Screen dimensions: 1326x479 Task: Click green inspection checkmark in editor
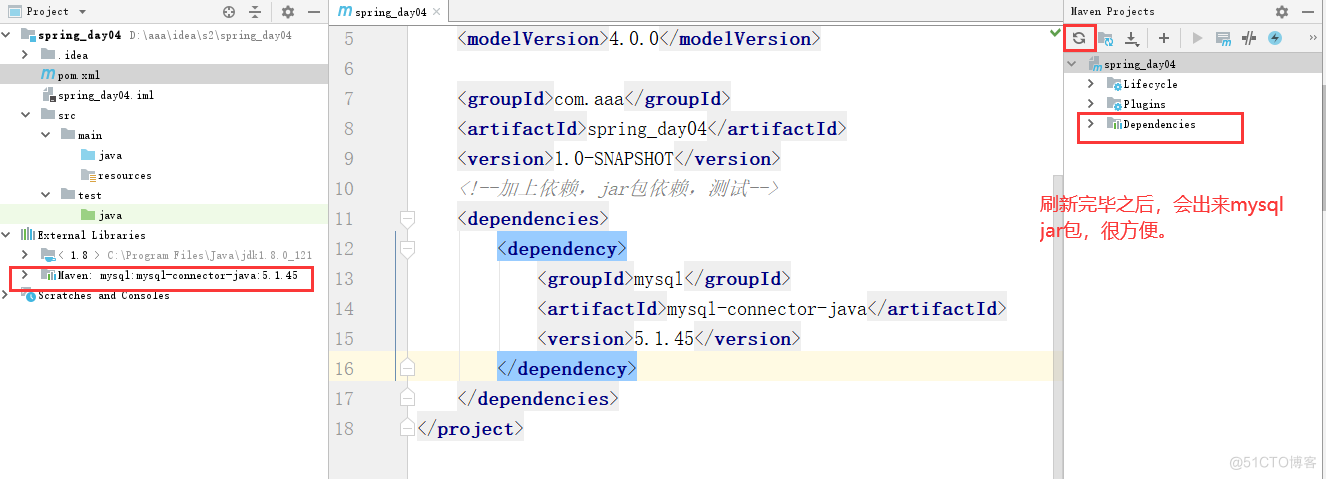pyautogui.click(x=1056, y=33)
